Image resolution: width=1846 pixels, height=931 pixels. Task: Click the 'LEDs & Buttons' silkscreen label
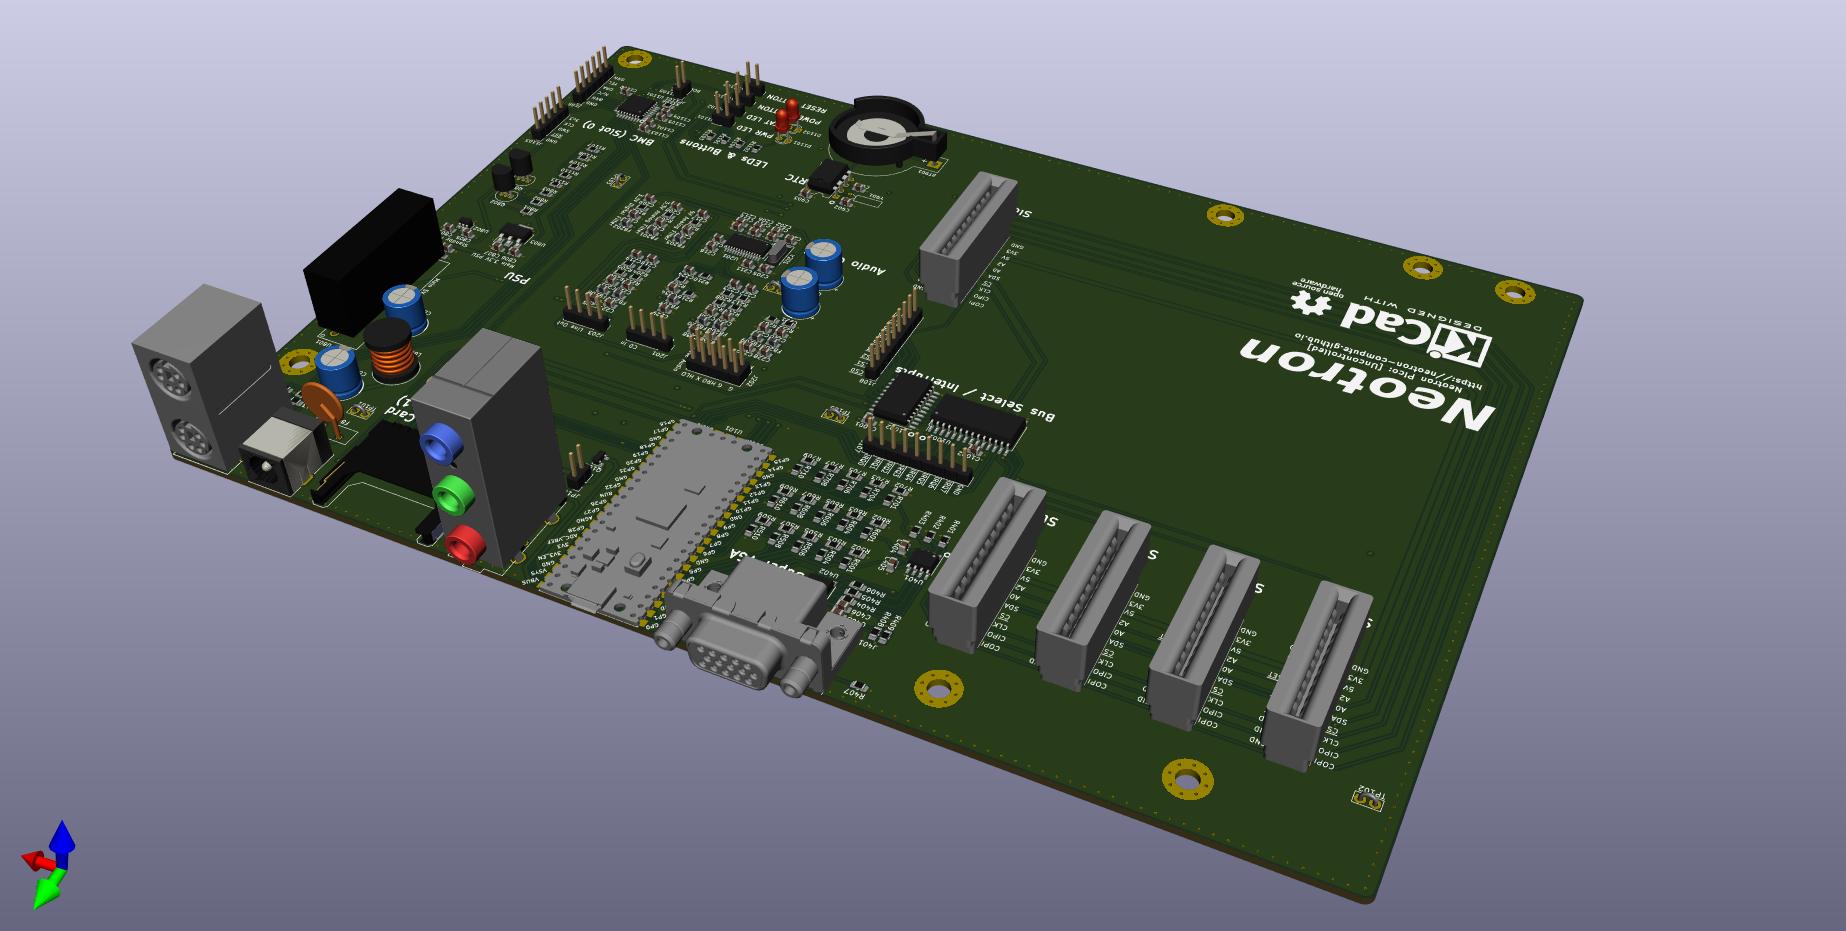[726, 153]
